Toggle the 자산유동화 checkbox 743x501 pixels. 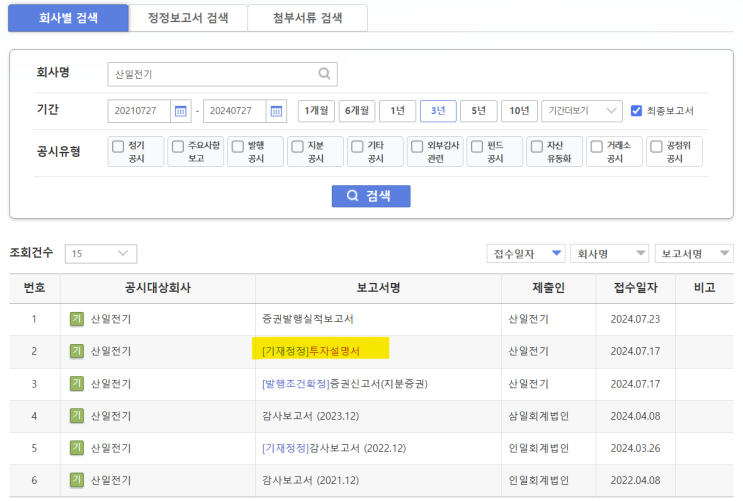click(536, 146)
